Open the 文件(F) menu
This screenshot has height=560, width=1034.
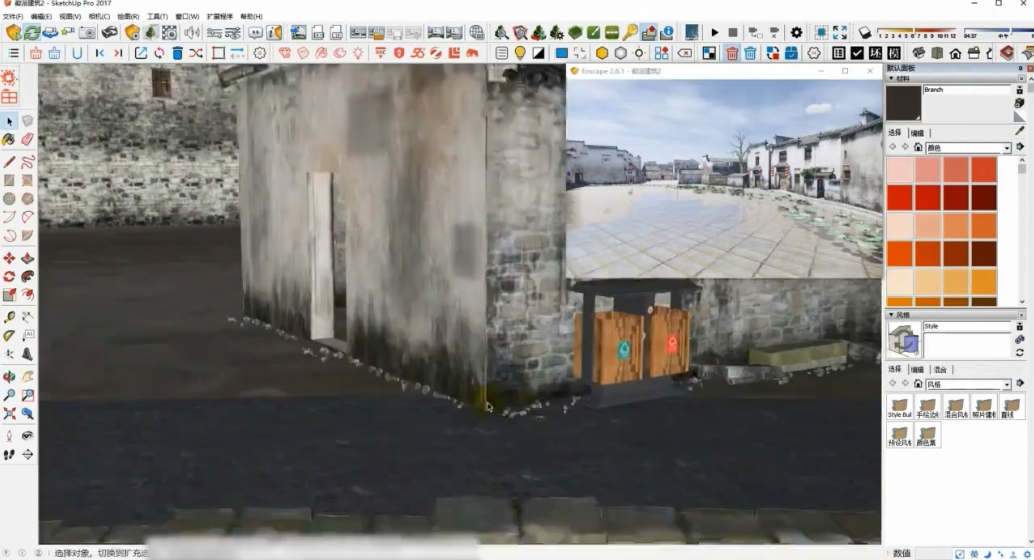click(x=13, y=16)
